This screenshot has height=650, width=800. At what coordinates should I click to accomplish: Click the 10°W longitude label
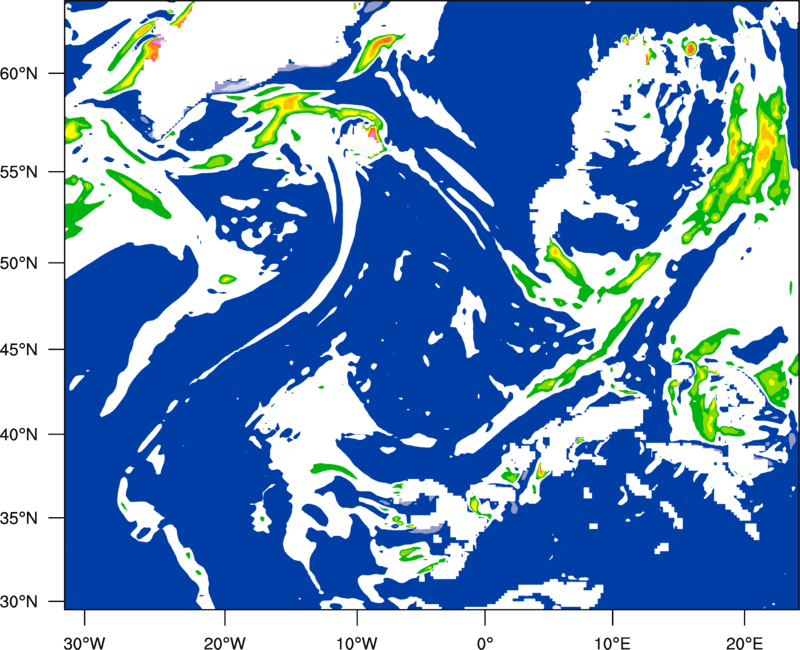pyautogui.click(x=356, y=642)
